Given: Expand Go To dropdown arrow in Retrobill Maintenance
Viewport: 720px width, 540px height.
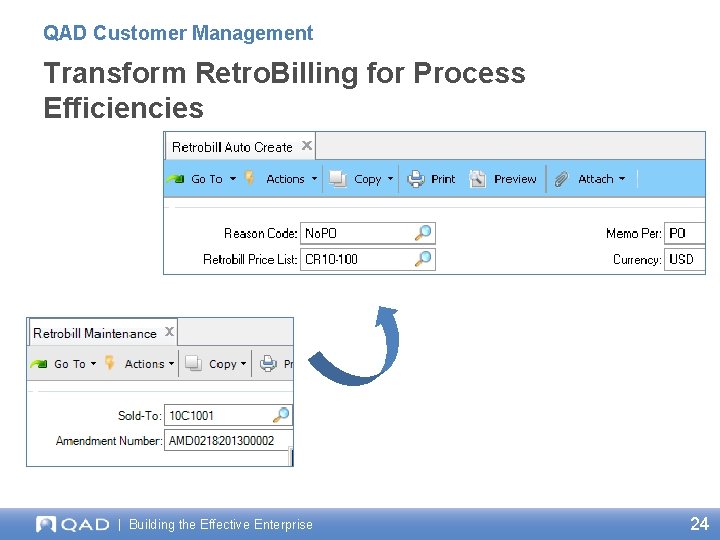Looking at the screenshot, I should click(93, 364).
